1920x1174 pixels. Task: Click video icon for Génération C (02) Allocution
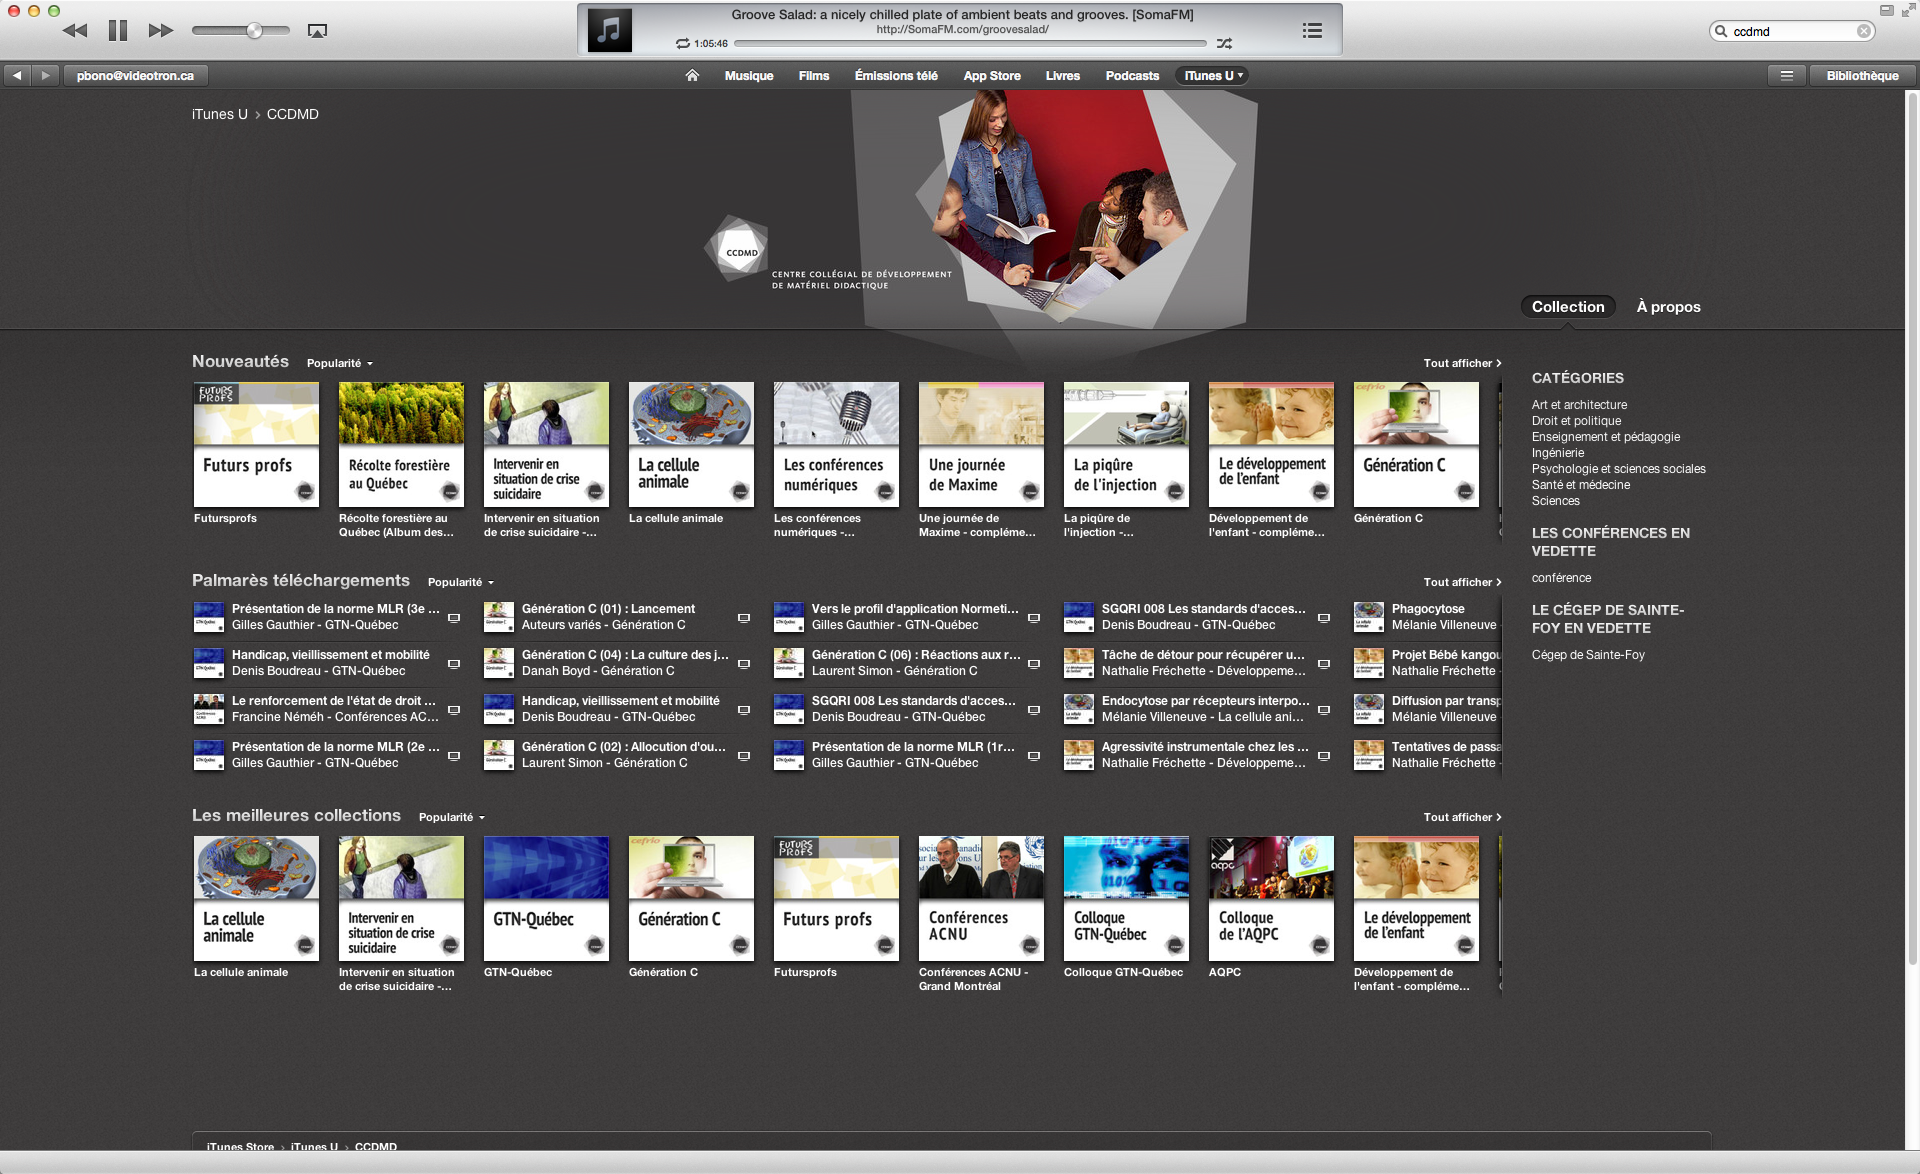pos(744,756)
